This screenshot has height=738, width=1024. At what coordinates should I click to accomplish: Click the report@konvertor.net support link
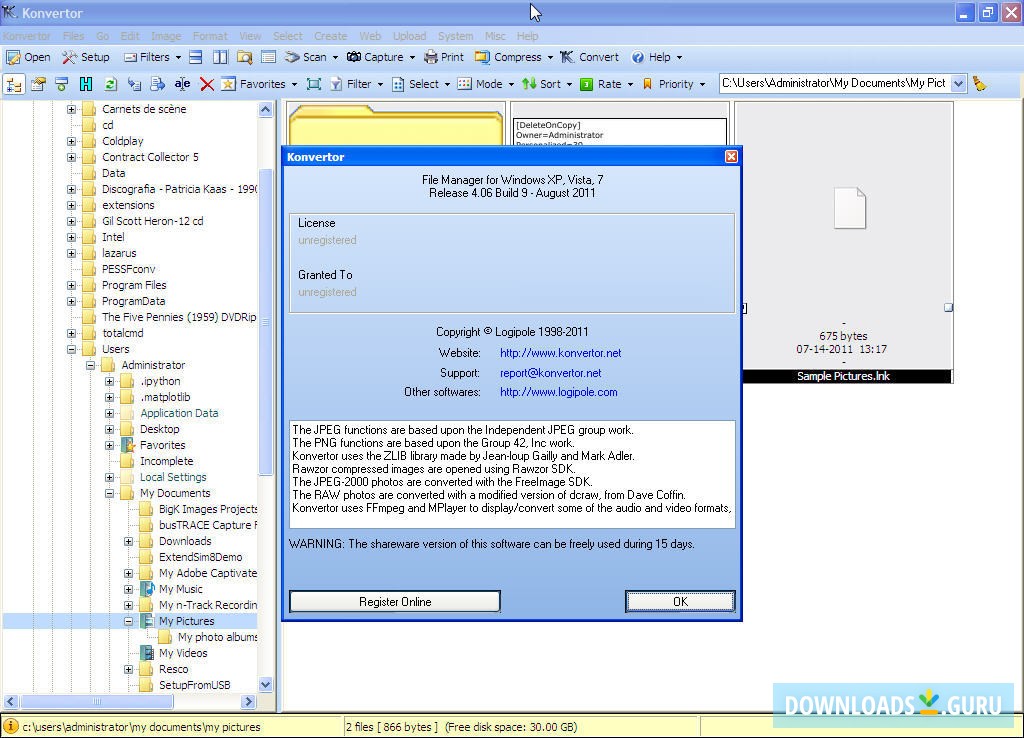pyautogui.click(x=551, y=373)
